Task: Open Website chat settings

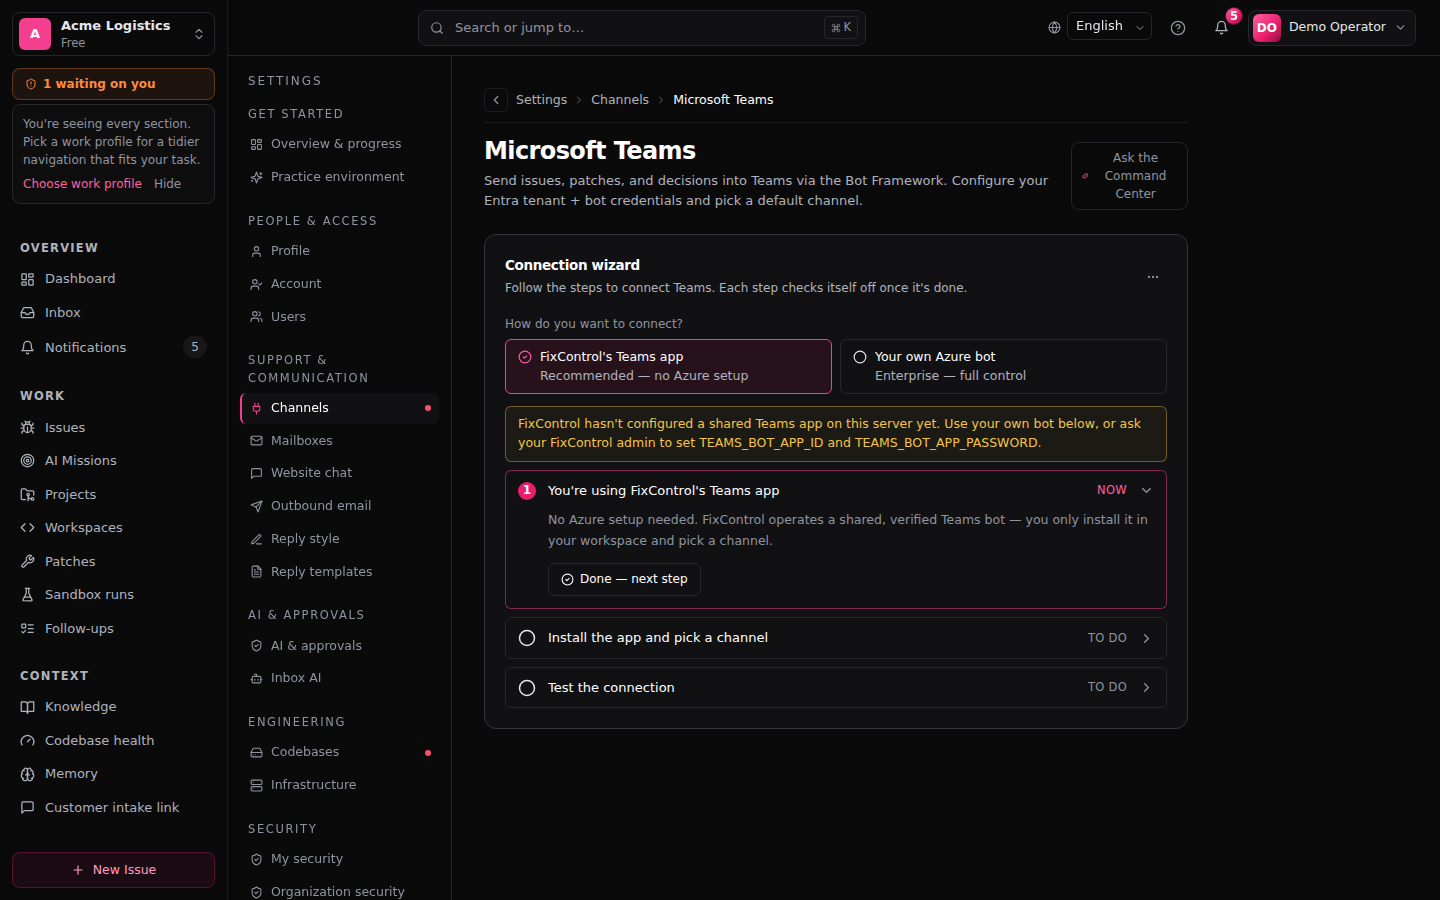Action: (339, 473)
